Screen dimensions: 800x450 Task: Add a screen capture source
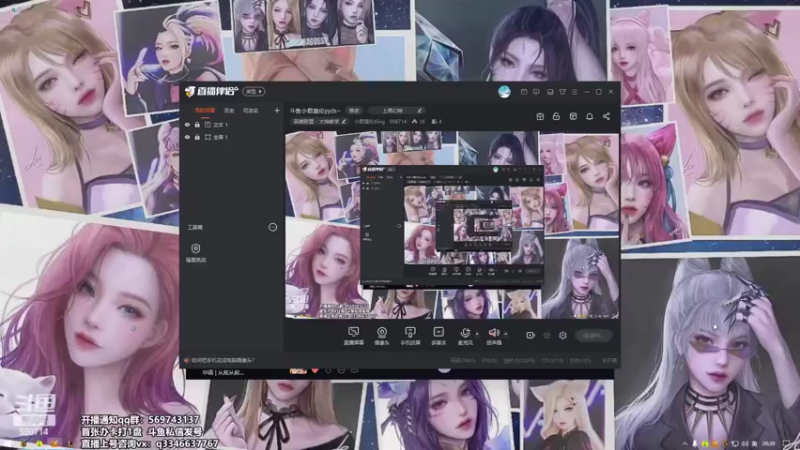354,336
